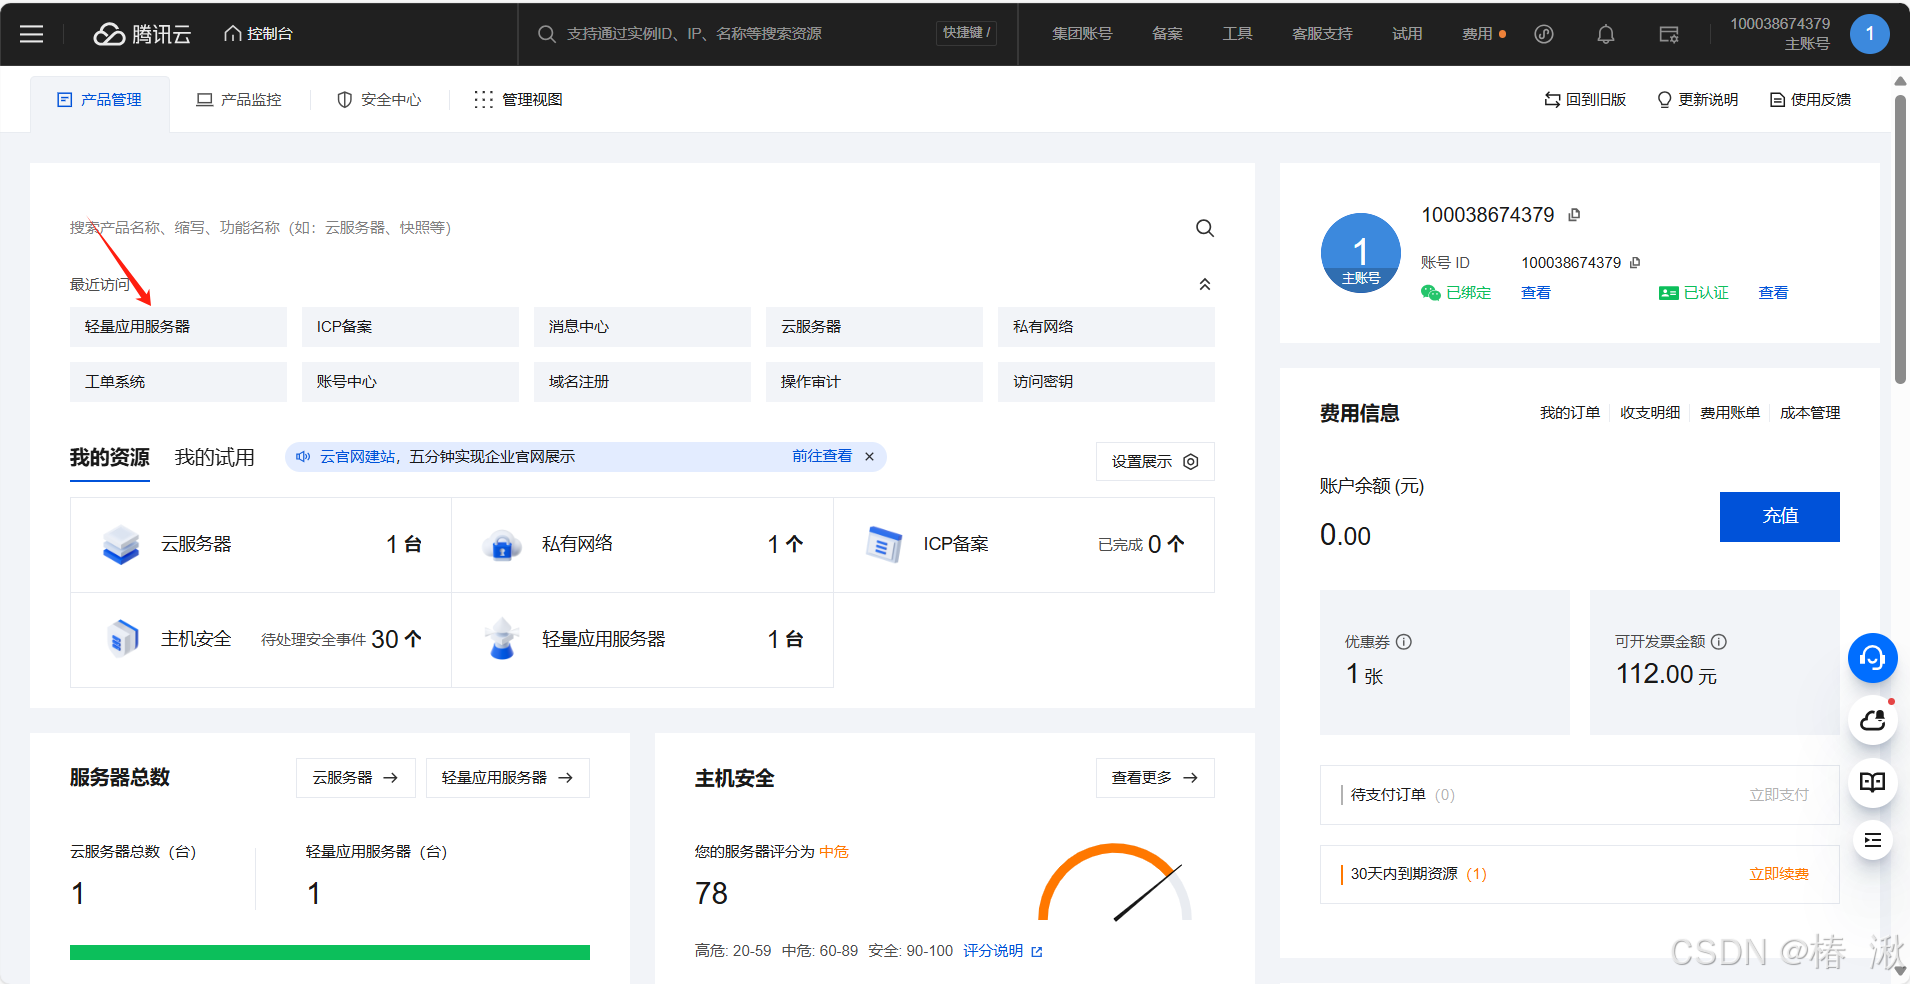This screenshot has height=984, width=1910.
Task: Click 立即续费 for expiring resources
Action: point(1779,874)
